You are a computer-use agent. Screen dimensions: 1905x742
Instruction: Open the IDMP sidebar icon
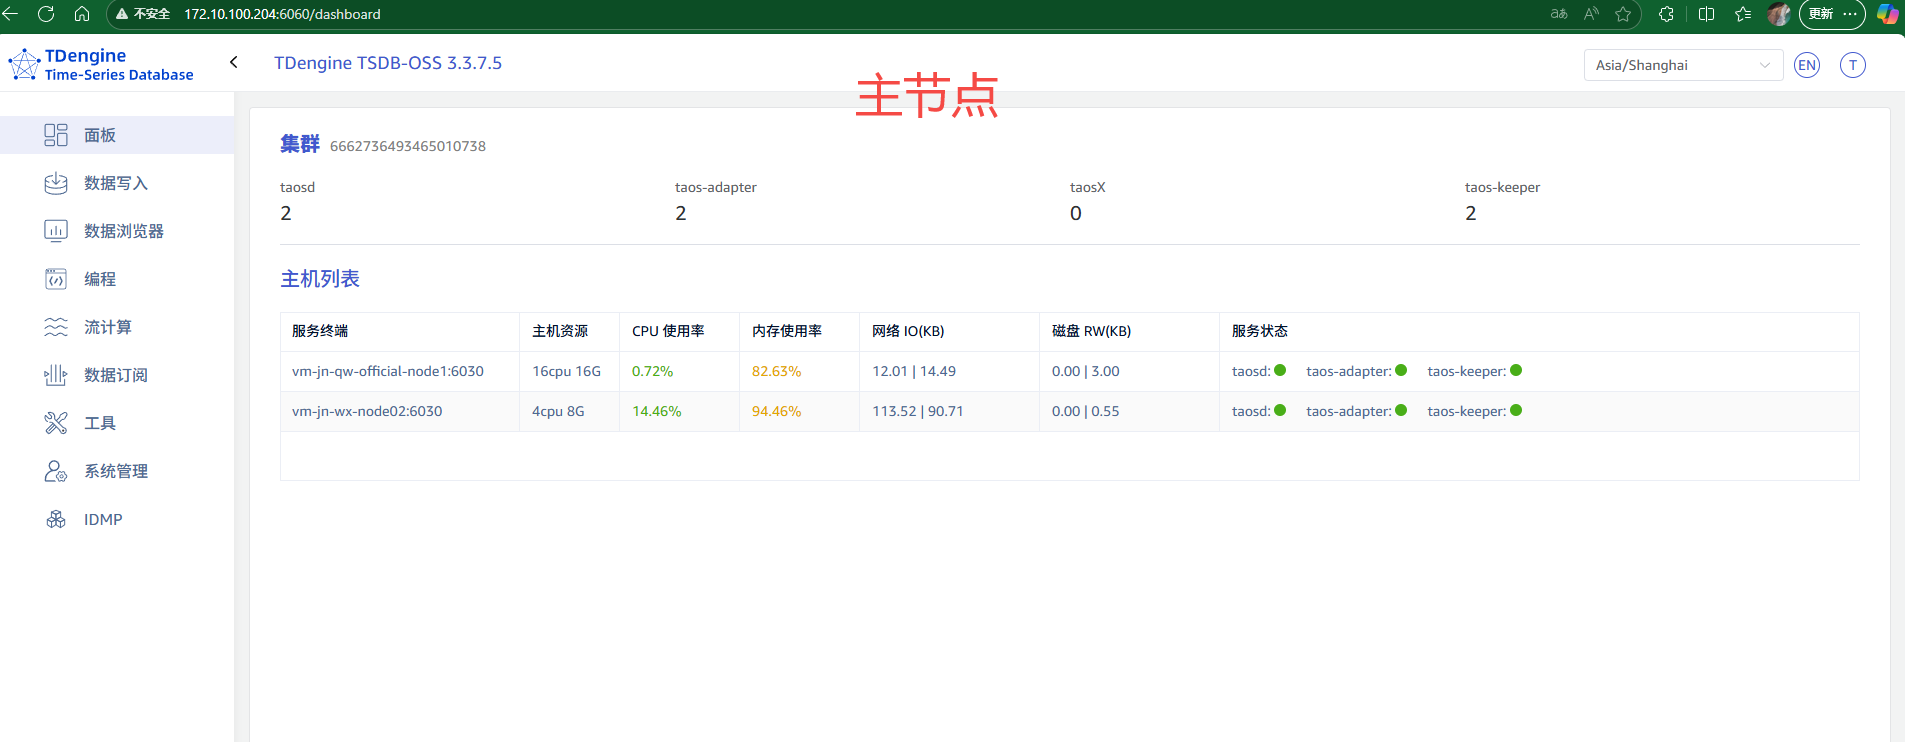[56, 519]
